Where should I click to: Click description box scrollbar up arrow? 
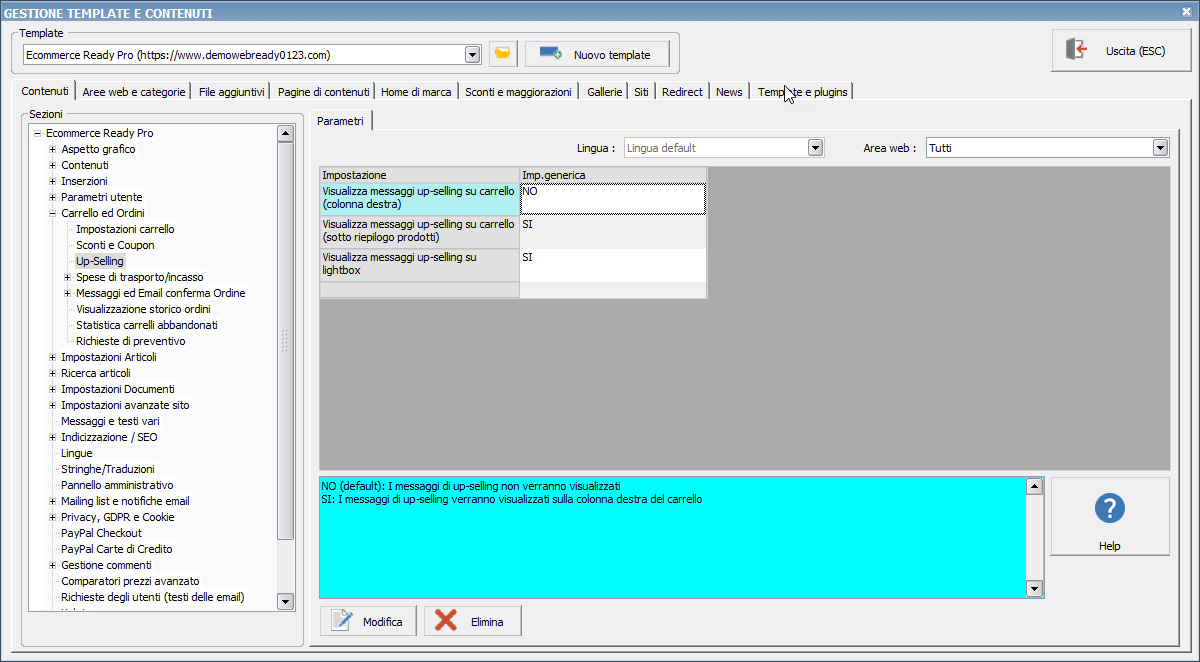(1035, 486)
